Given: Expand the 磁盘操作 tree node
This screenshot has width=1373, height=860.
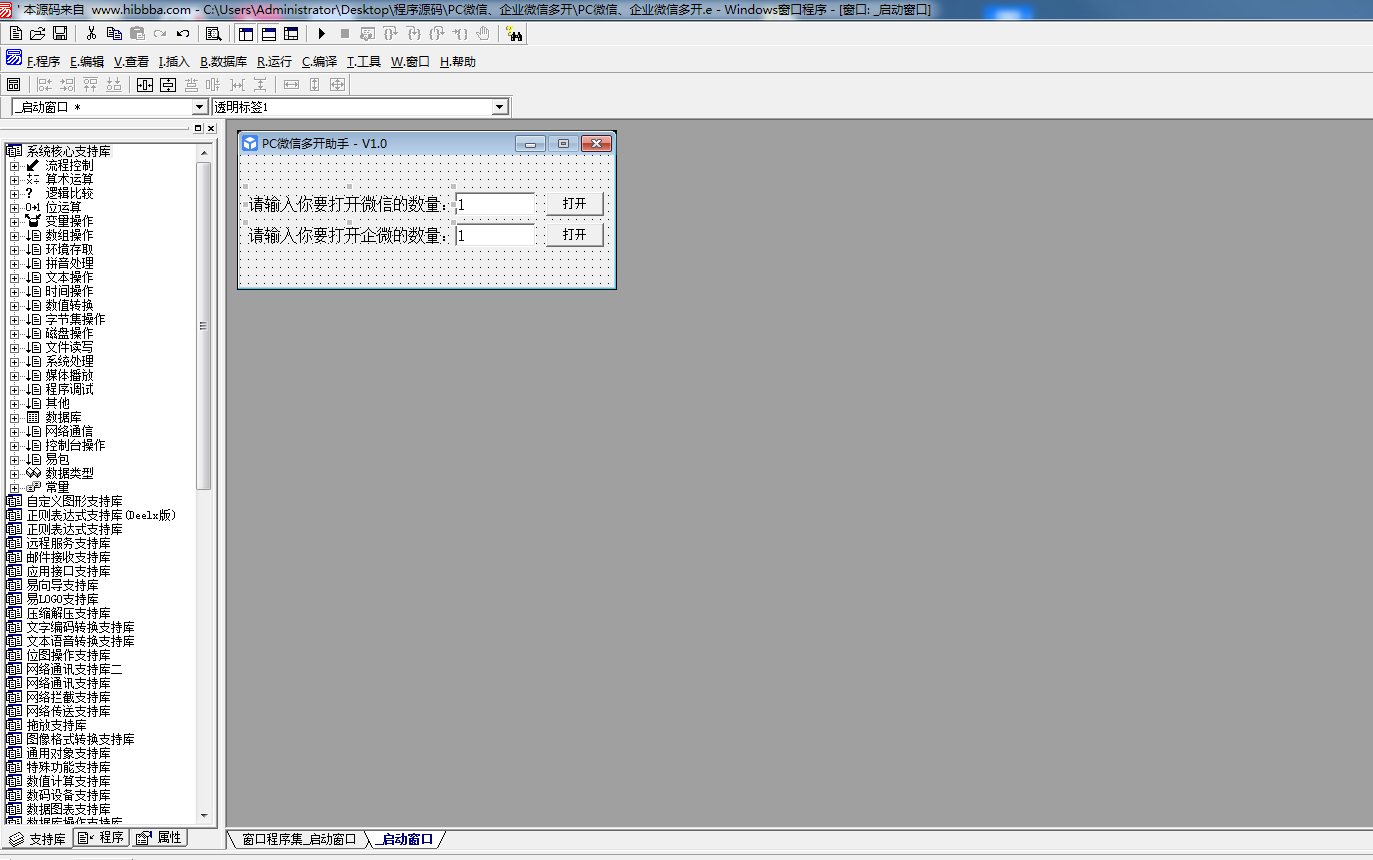Looking at the screenshot, I should click(14, 334).
